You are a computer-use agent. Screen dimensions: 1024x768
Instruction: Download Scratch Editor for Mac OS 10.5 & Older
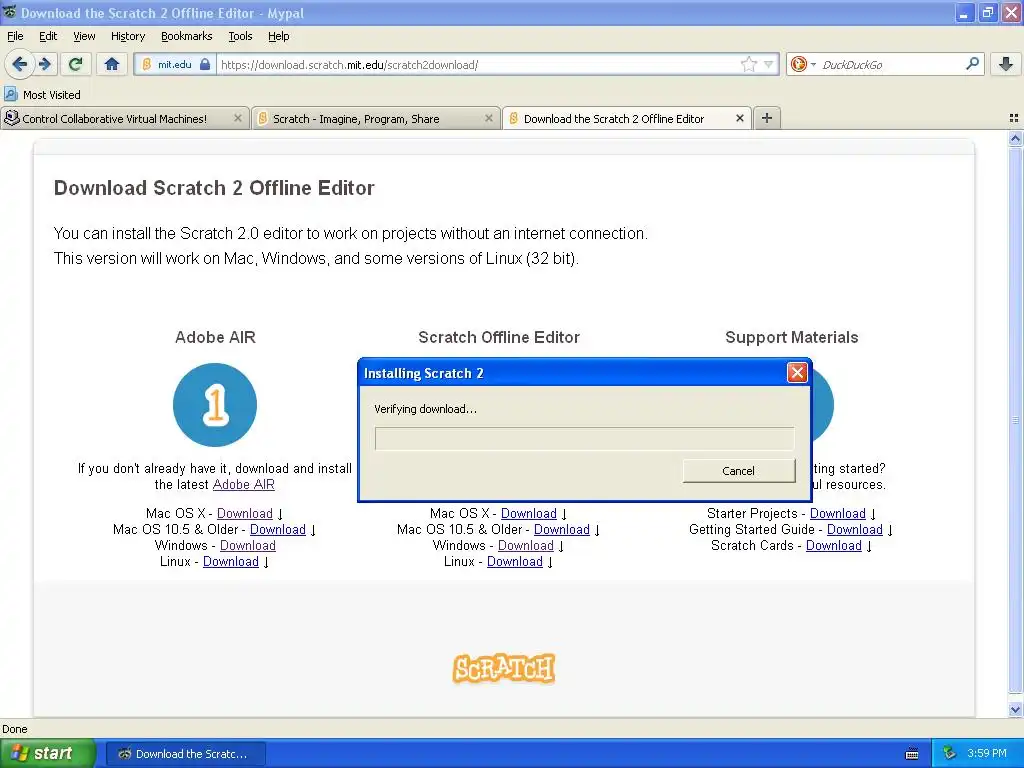562,530
